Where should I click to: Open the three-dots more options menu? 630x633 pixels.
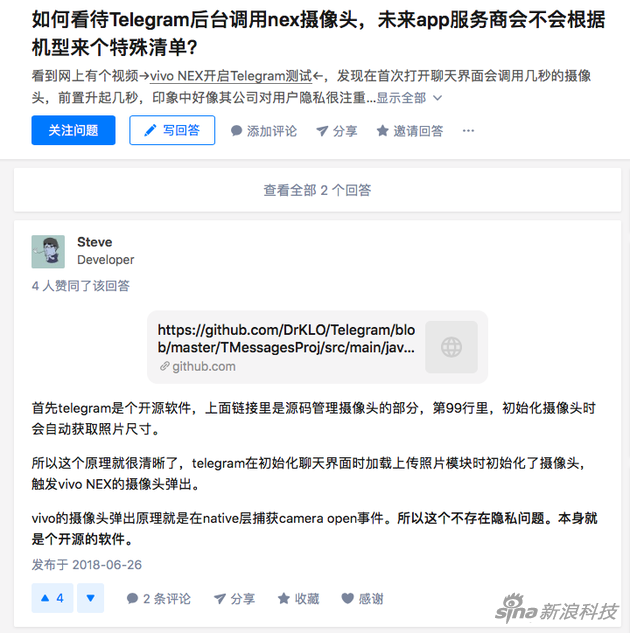click(x=468, y=131)
